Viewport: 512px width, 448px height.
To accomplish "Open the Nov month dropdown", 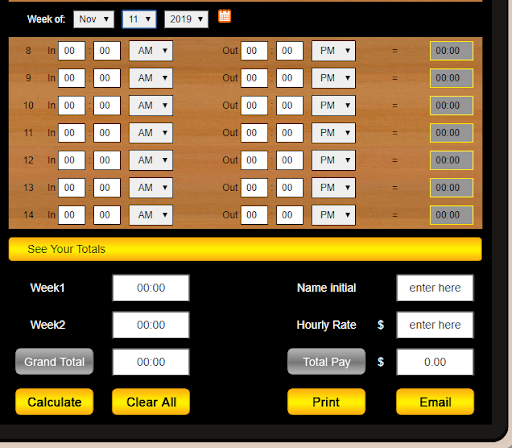I will click(x=94, y=19).
